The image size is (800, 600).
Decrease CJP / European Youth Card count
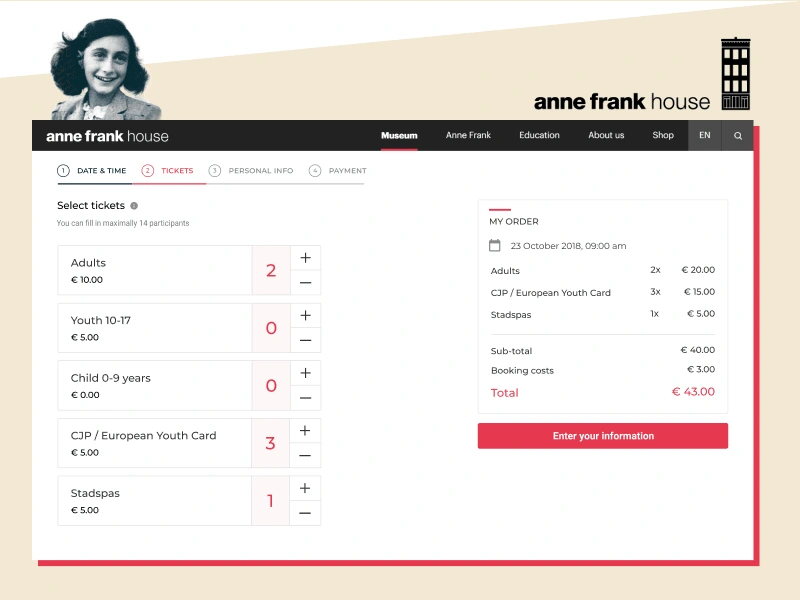pos(305,456)
